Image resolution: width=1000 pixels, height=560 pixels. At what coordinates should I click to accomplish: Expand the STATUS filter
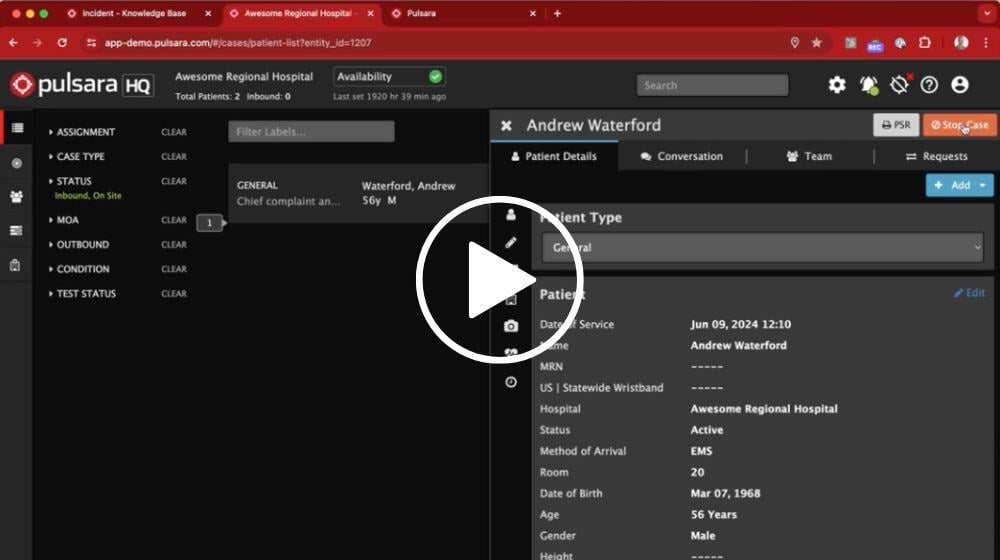click(70, 181)
